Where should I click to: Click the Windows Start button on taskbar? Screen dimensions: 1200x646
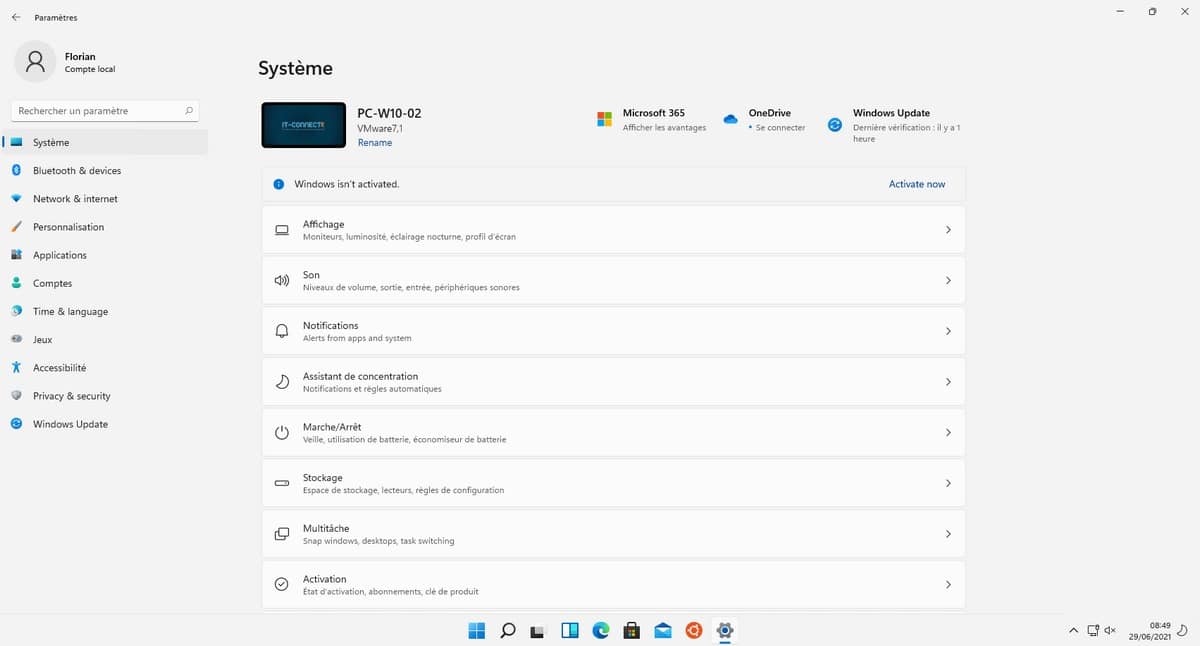[477, 630]
